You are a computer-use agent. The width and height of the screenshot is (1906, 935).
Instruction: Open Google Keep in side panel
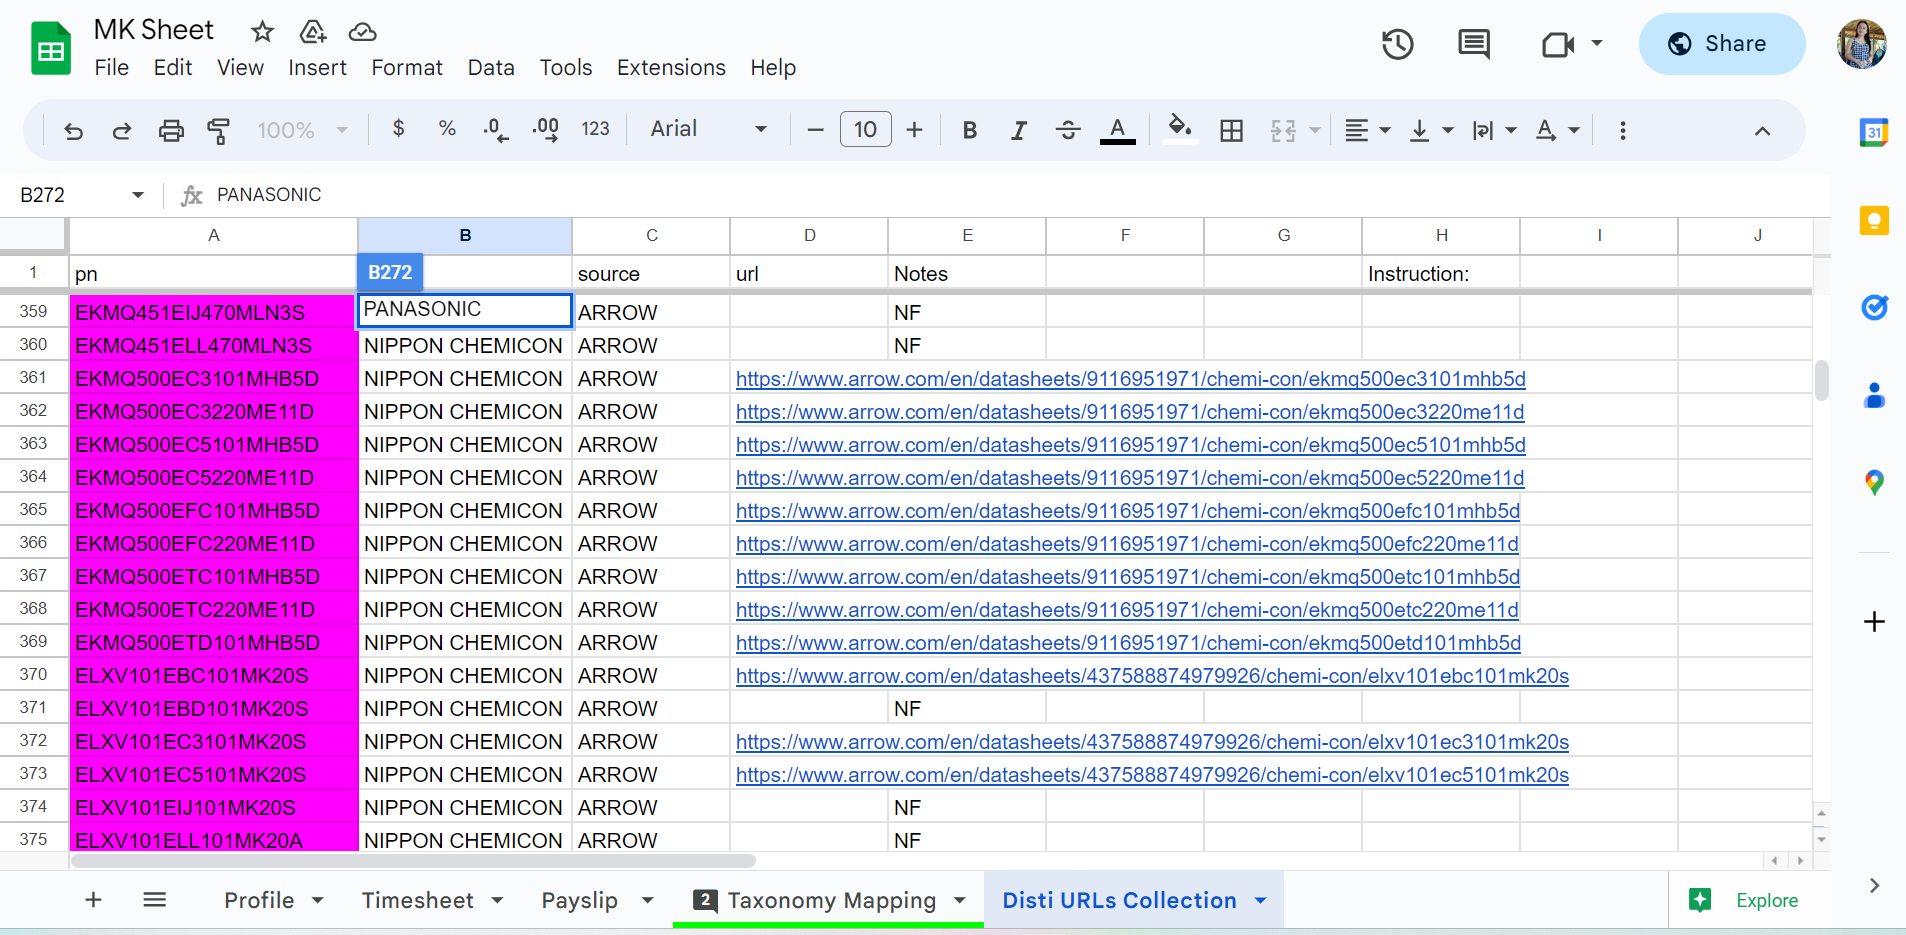coord(1874,220)
